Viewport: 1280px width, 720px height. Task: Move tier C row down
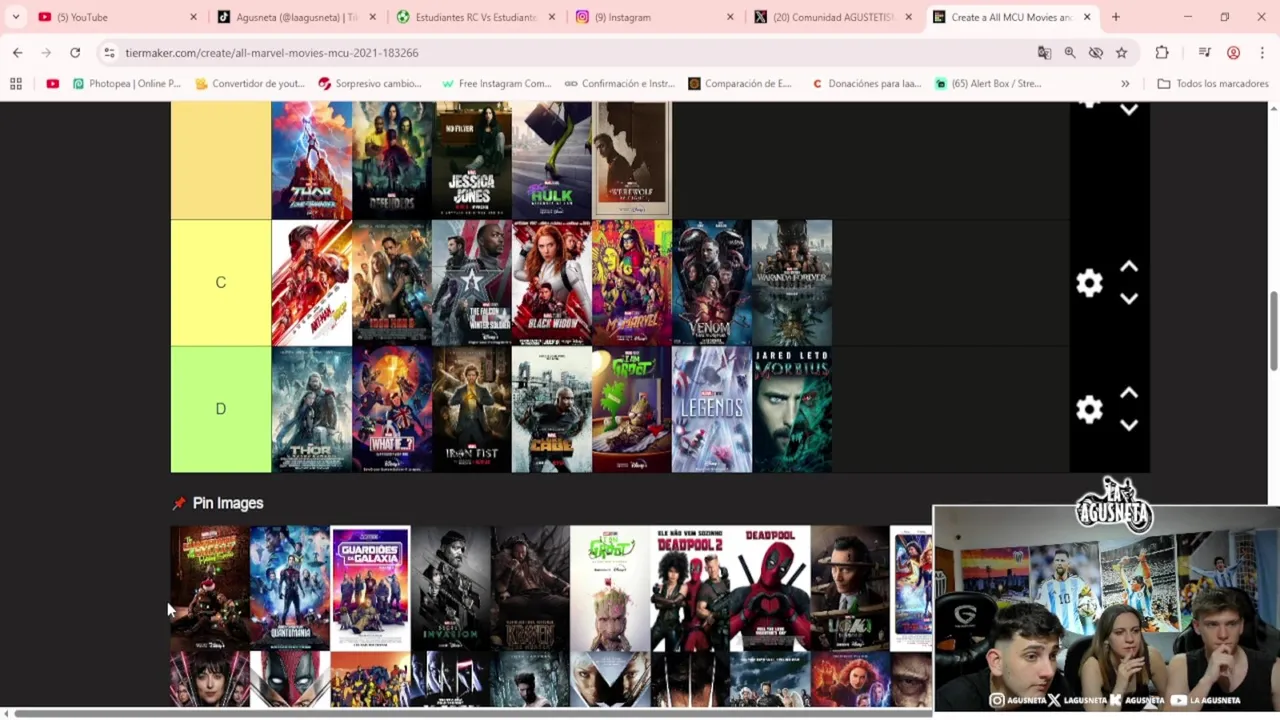1129,299
